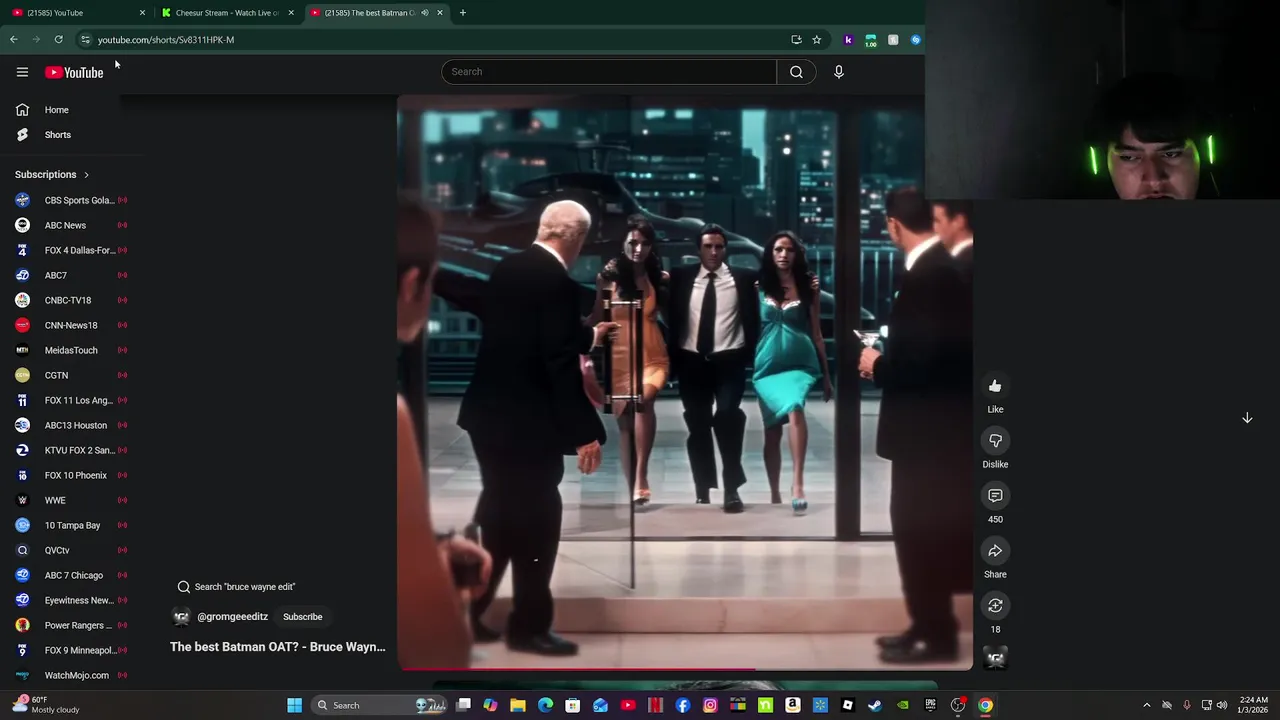Open Epic Games launcher from taskbar
1280x720 pixels.
tap(930, 705)
